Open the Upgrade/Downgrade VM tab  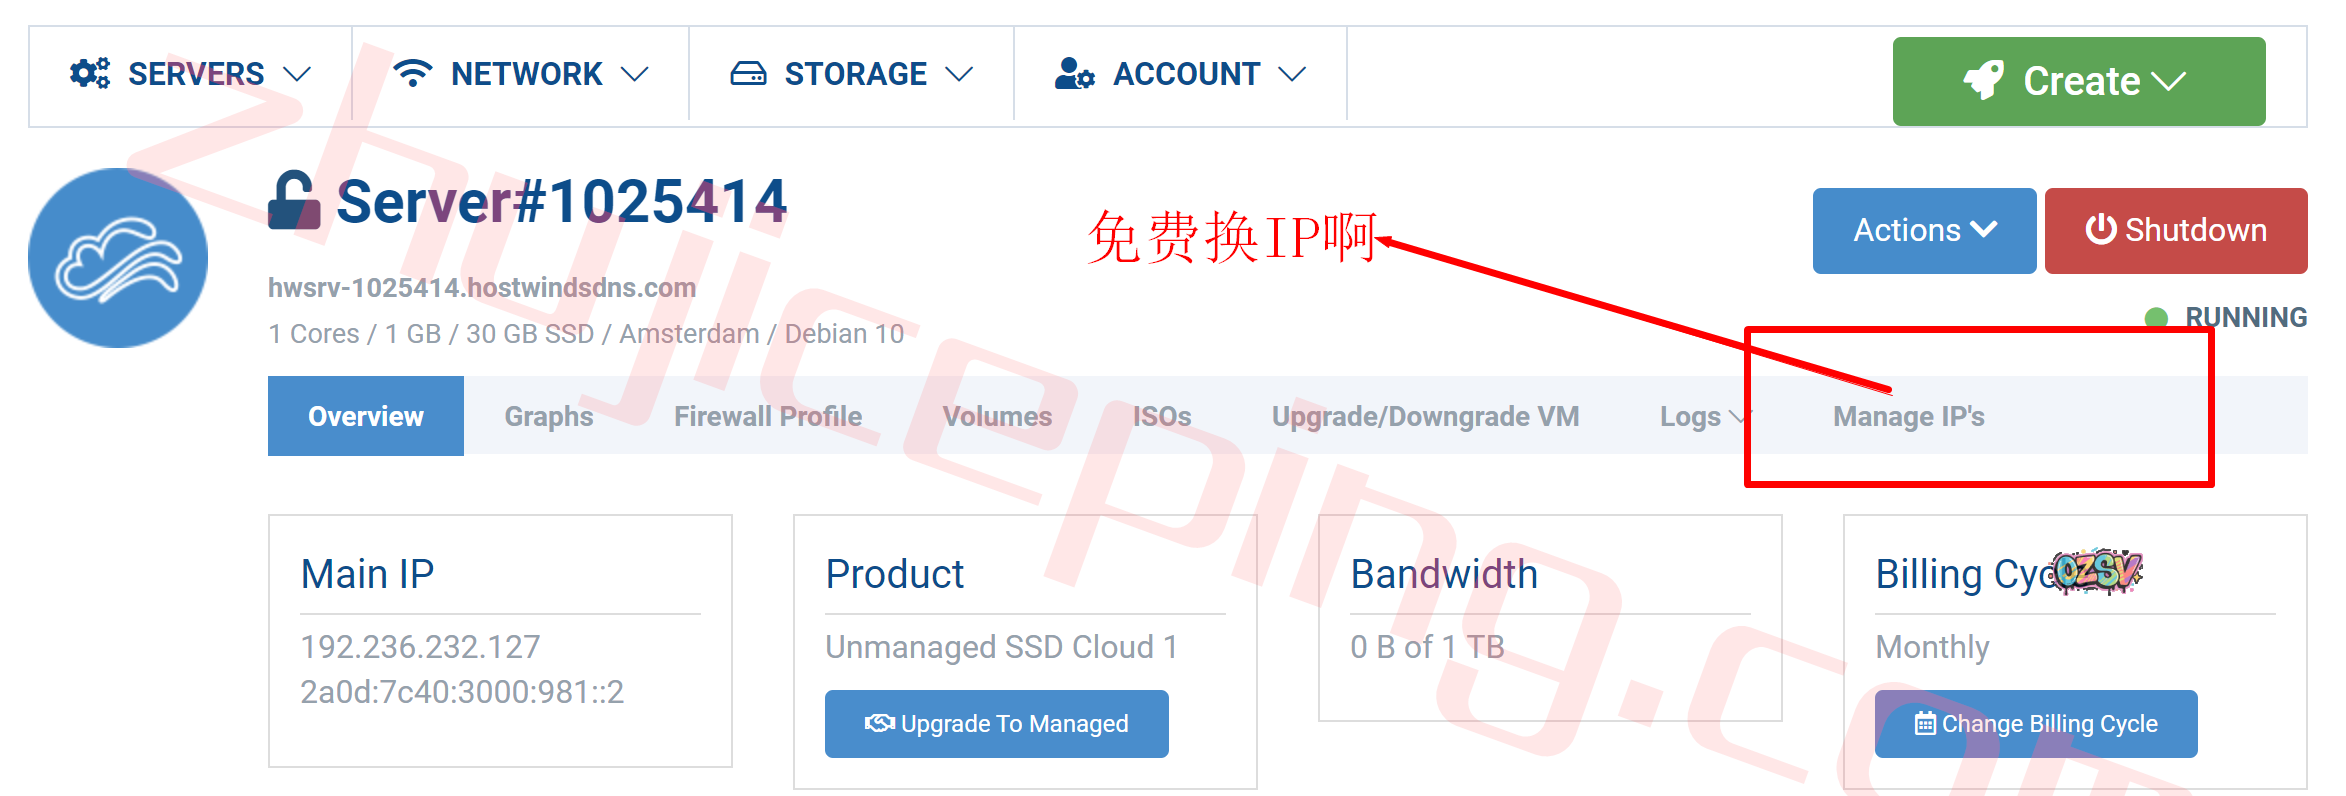click(x=1425, y=416)
